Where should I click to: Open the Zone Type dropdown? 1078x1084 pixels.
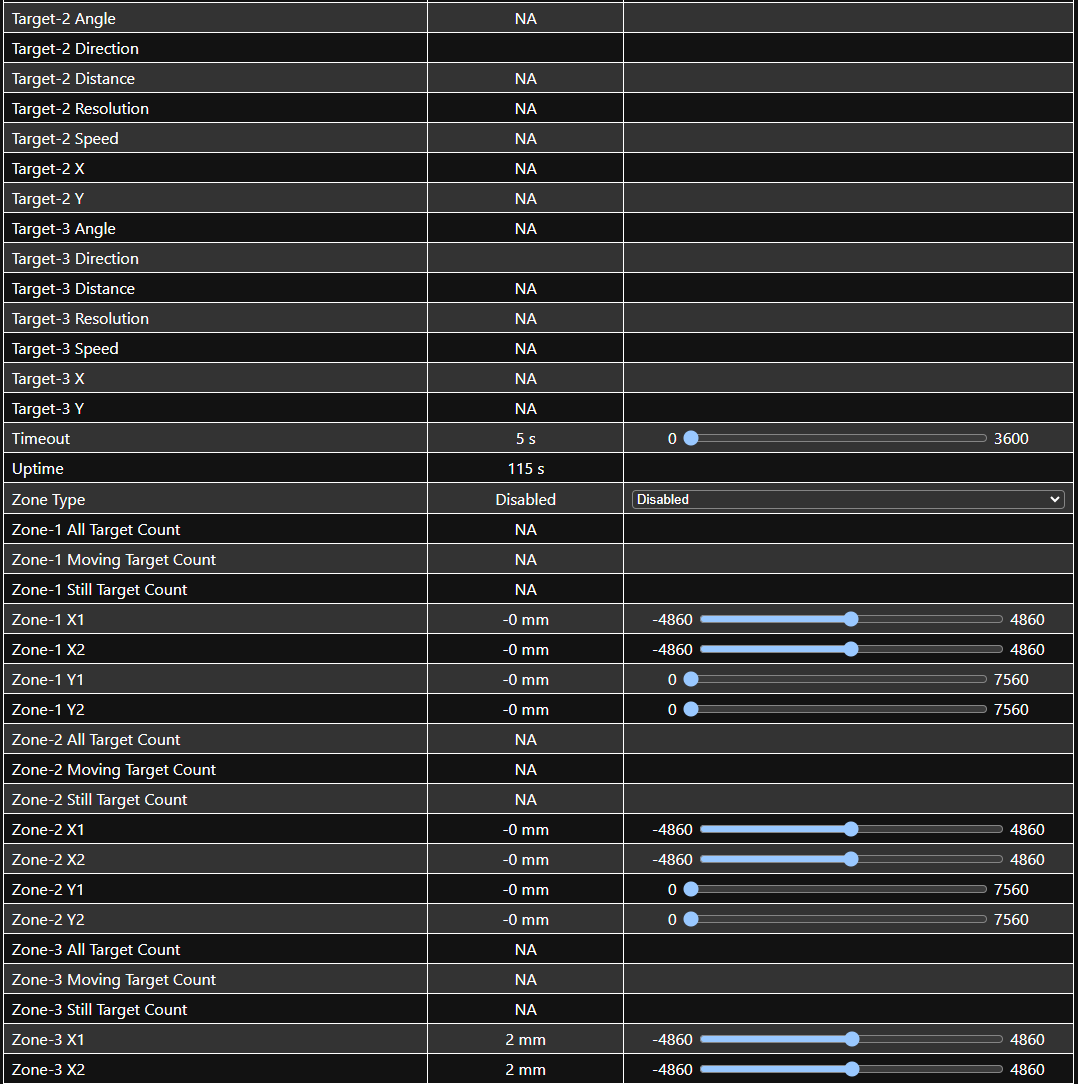point(847,499)
